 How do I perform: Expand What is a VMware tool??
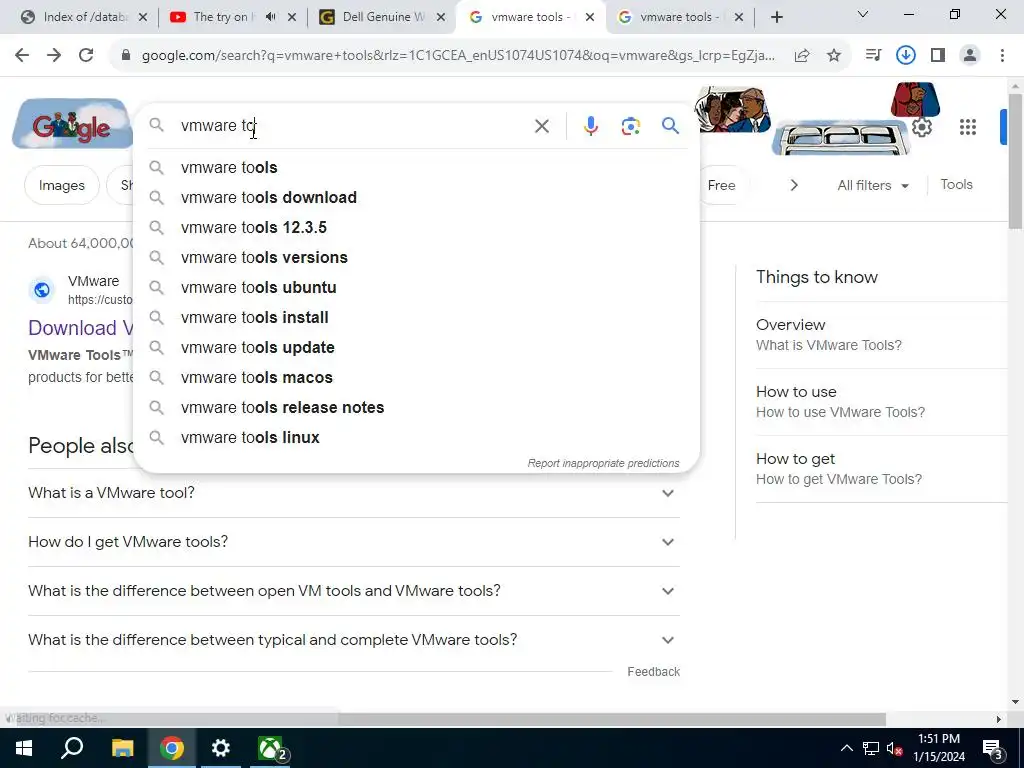[353, 493]
